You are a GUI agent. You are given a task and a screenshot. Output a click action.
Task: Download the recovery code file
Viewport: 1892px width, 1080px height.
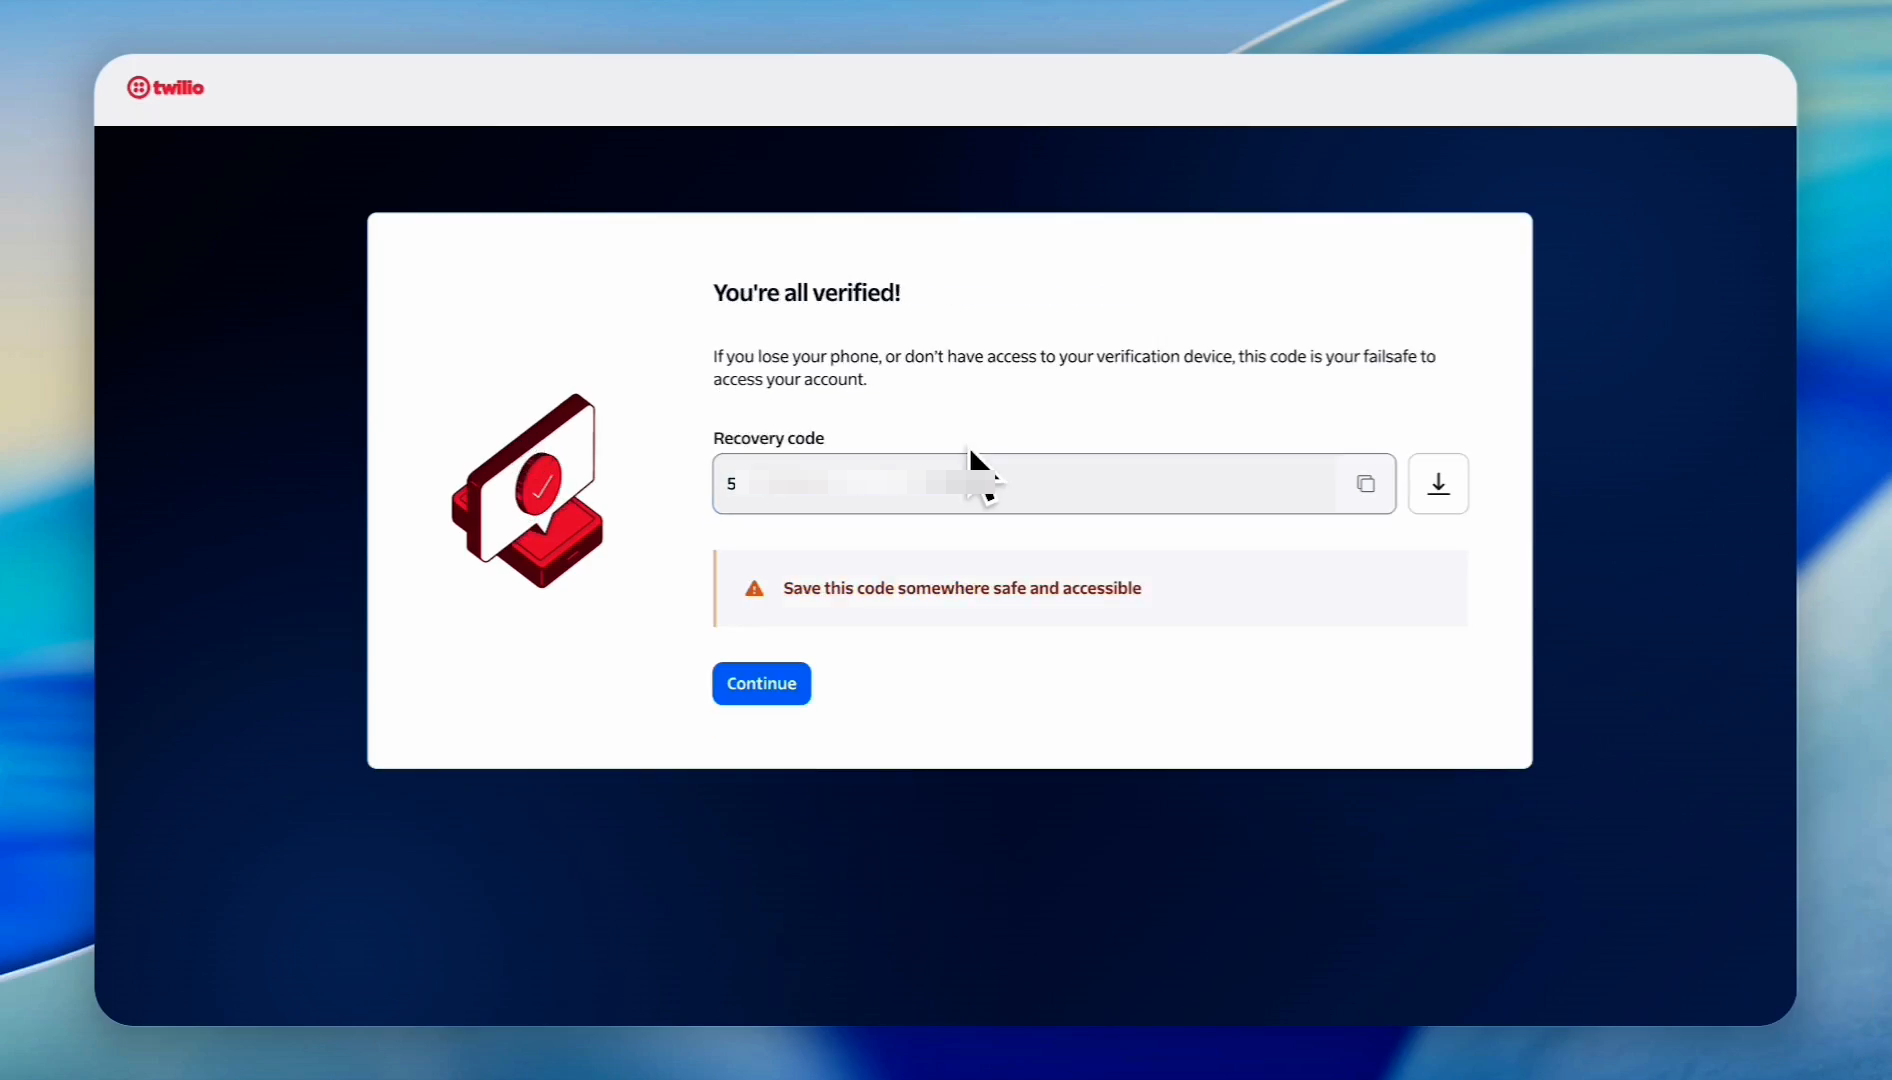click(1438, 484)
